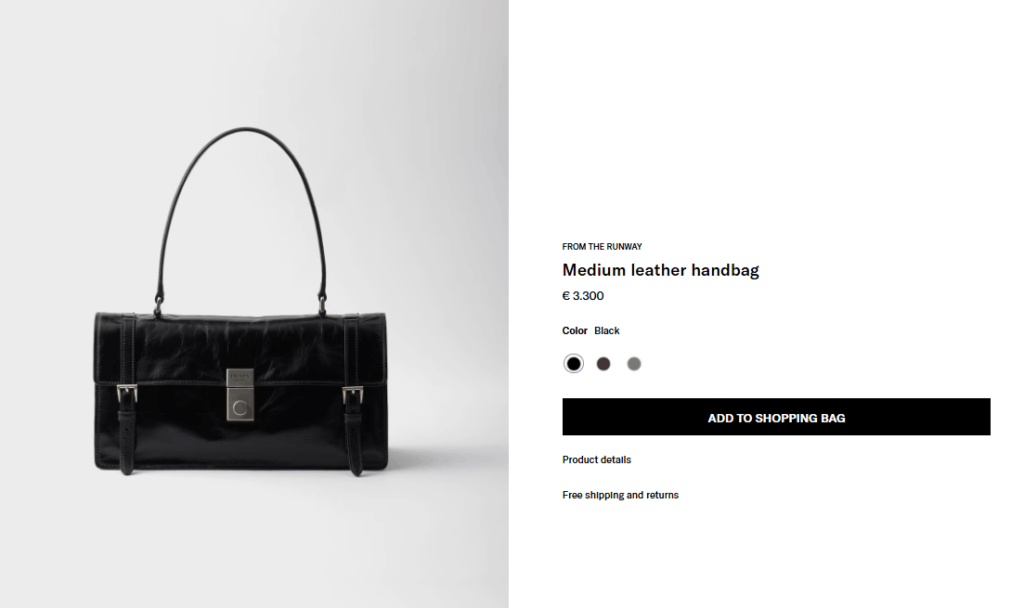Image resolution: width=1024 pixels, height=608 pixels.
Task: Click the handbag's front flap
Action: pyautogui.click(x=240, y=348)
